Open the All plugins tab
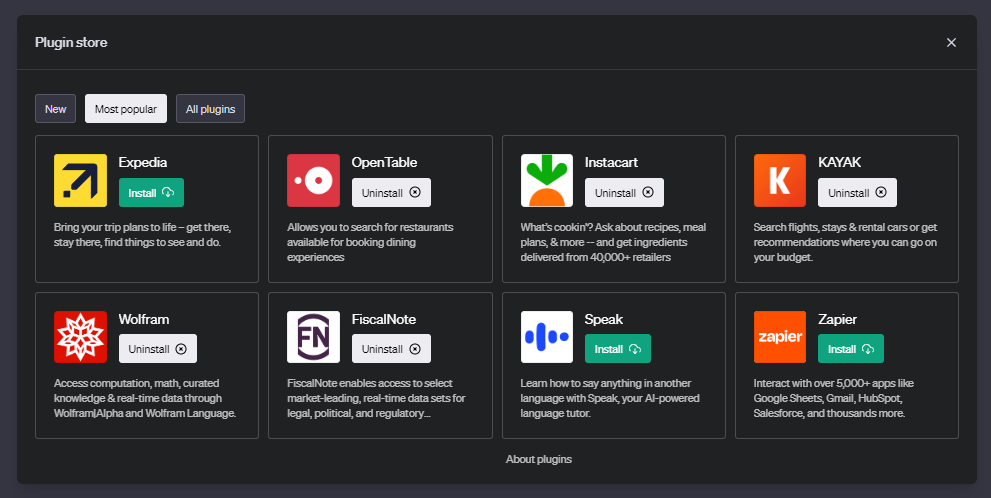This screenshot has height=498, width=991. point(210,109)
